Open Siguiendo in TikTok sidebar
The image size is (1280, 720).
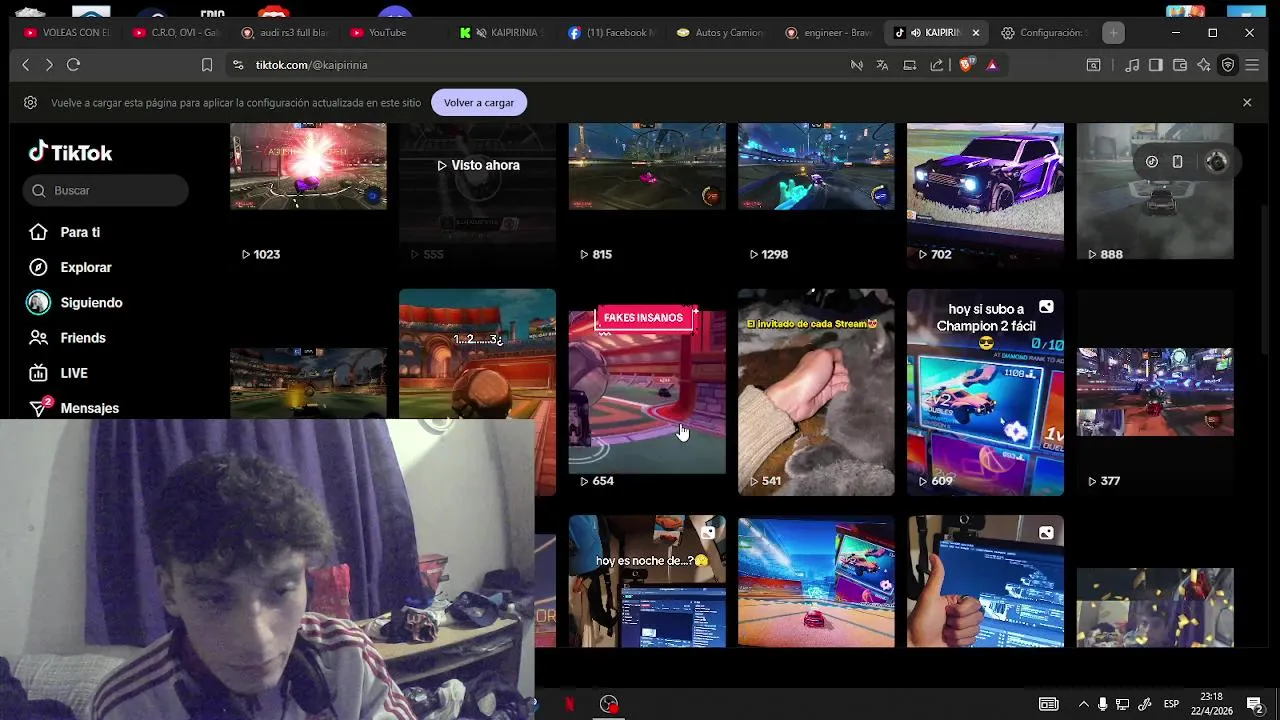[76, 302]
